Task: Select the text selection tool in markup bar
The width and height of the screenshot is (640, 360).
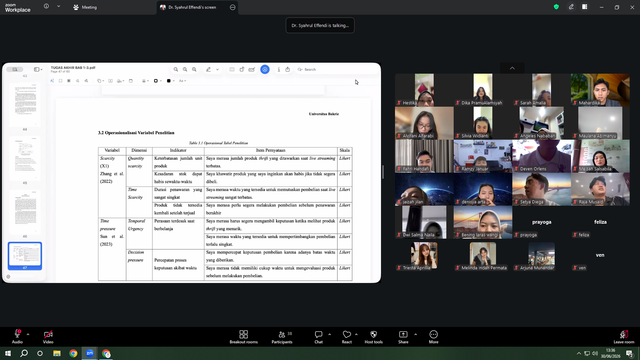Action: [x=52, y=81]
